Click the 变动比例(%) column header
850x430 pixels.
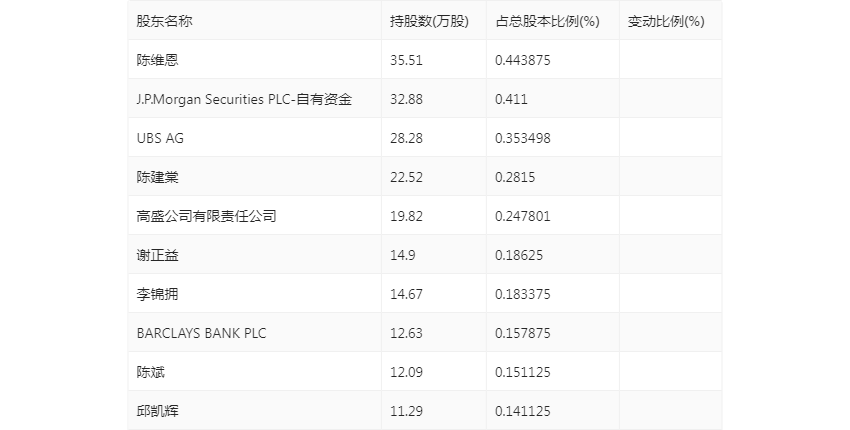coord(666,21)
